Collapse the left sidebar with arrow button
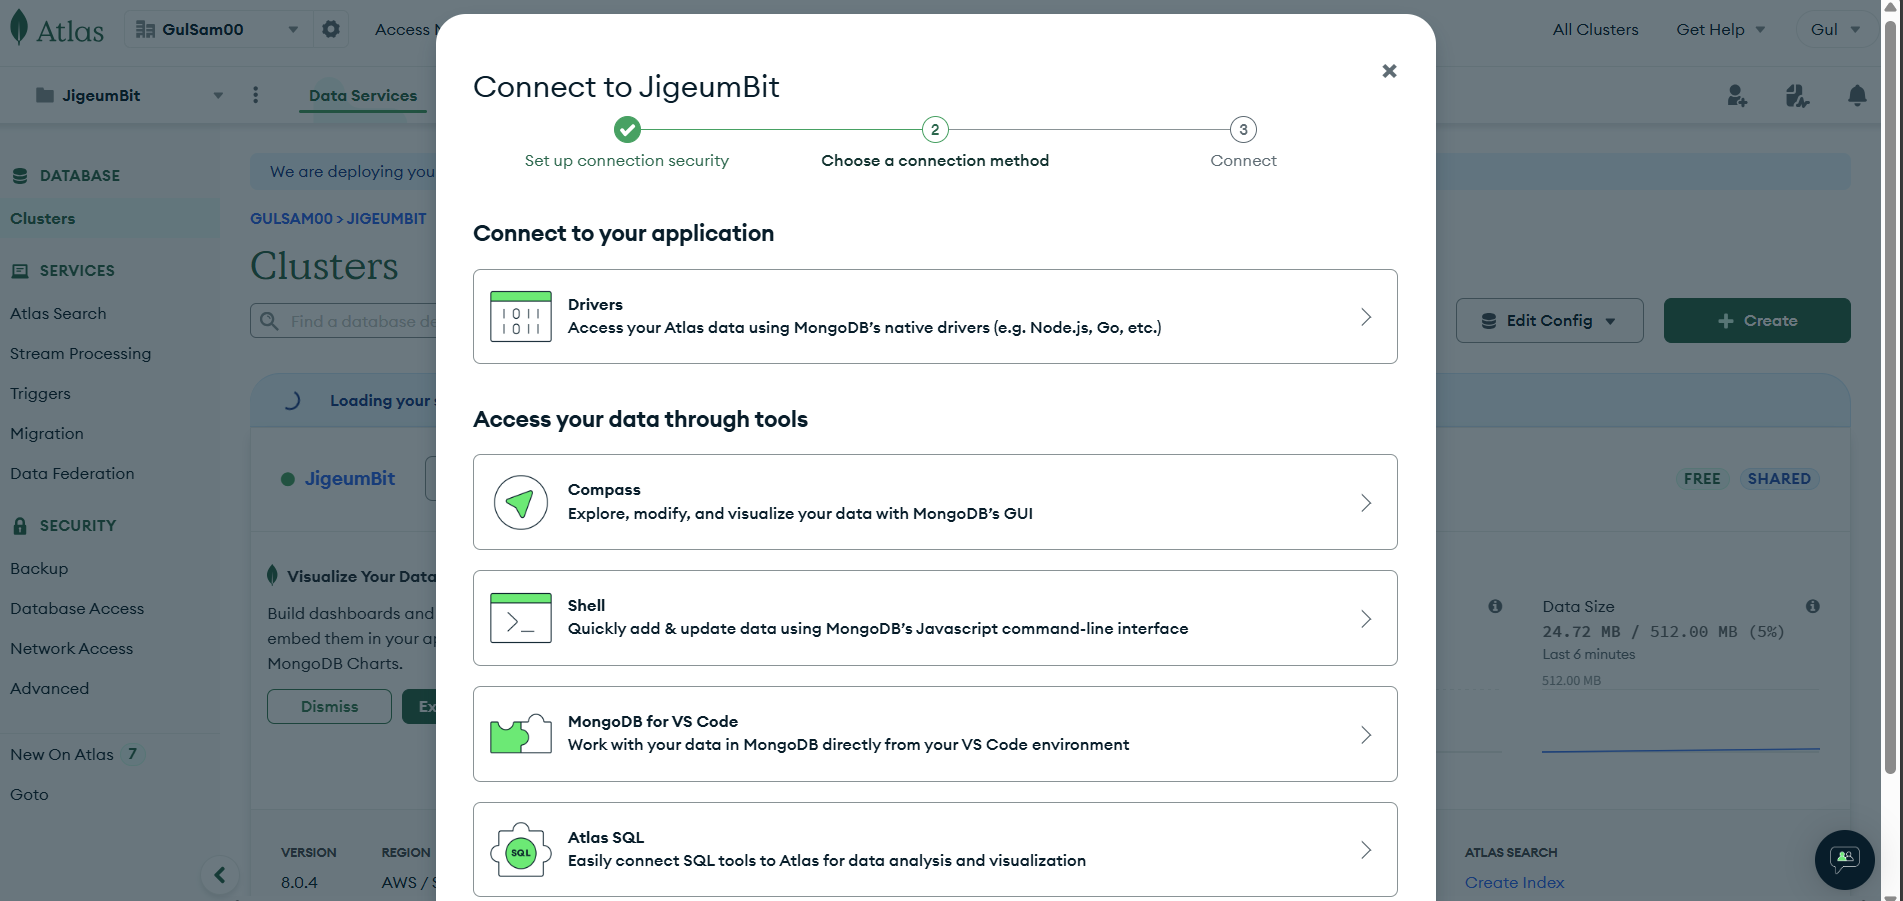Screen dimensions: 1903x901 pyautogui.click(x=220, y=875)
